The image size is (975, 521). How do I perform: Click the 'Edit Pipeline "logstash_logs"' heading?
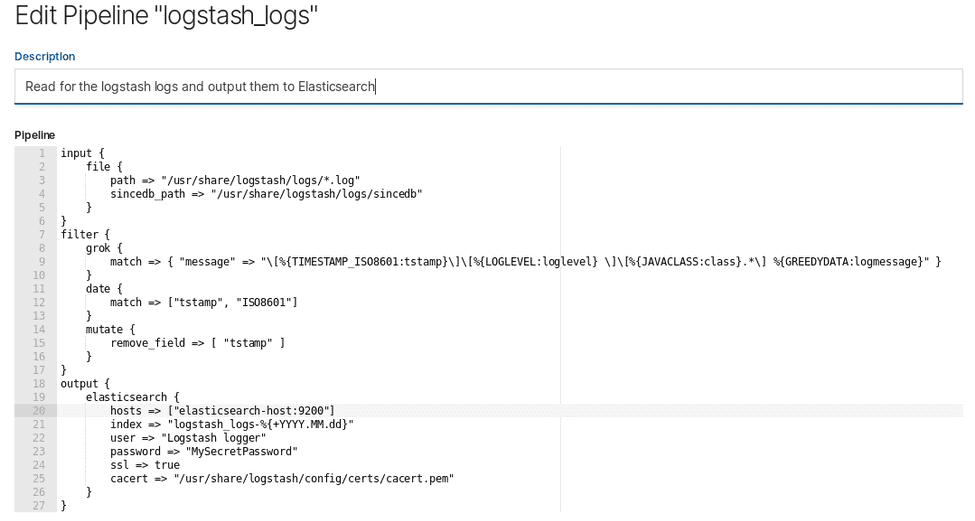click(x=166, y=16)
